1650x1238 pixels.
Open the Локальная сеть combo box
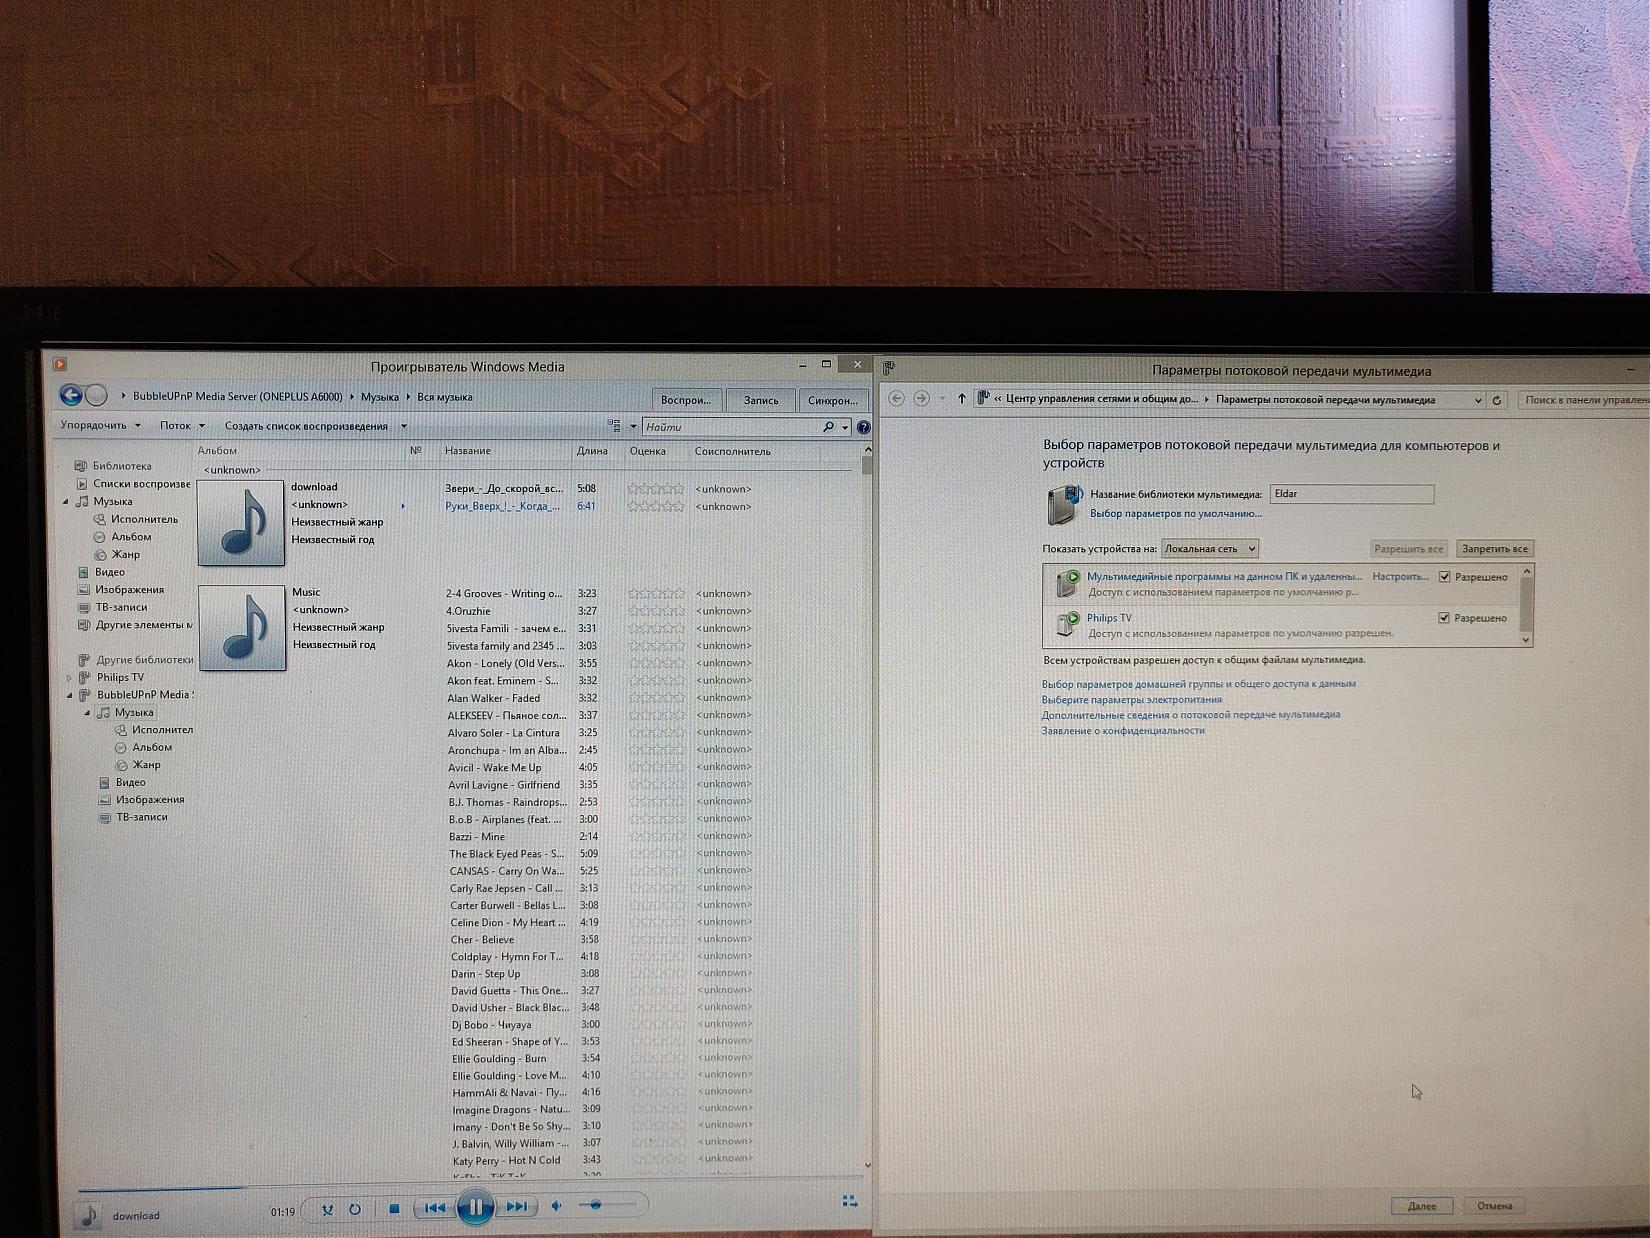1210,548
